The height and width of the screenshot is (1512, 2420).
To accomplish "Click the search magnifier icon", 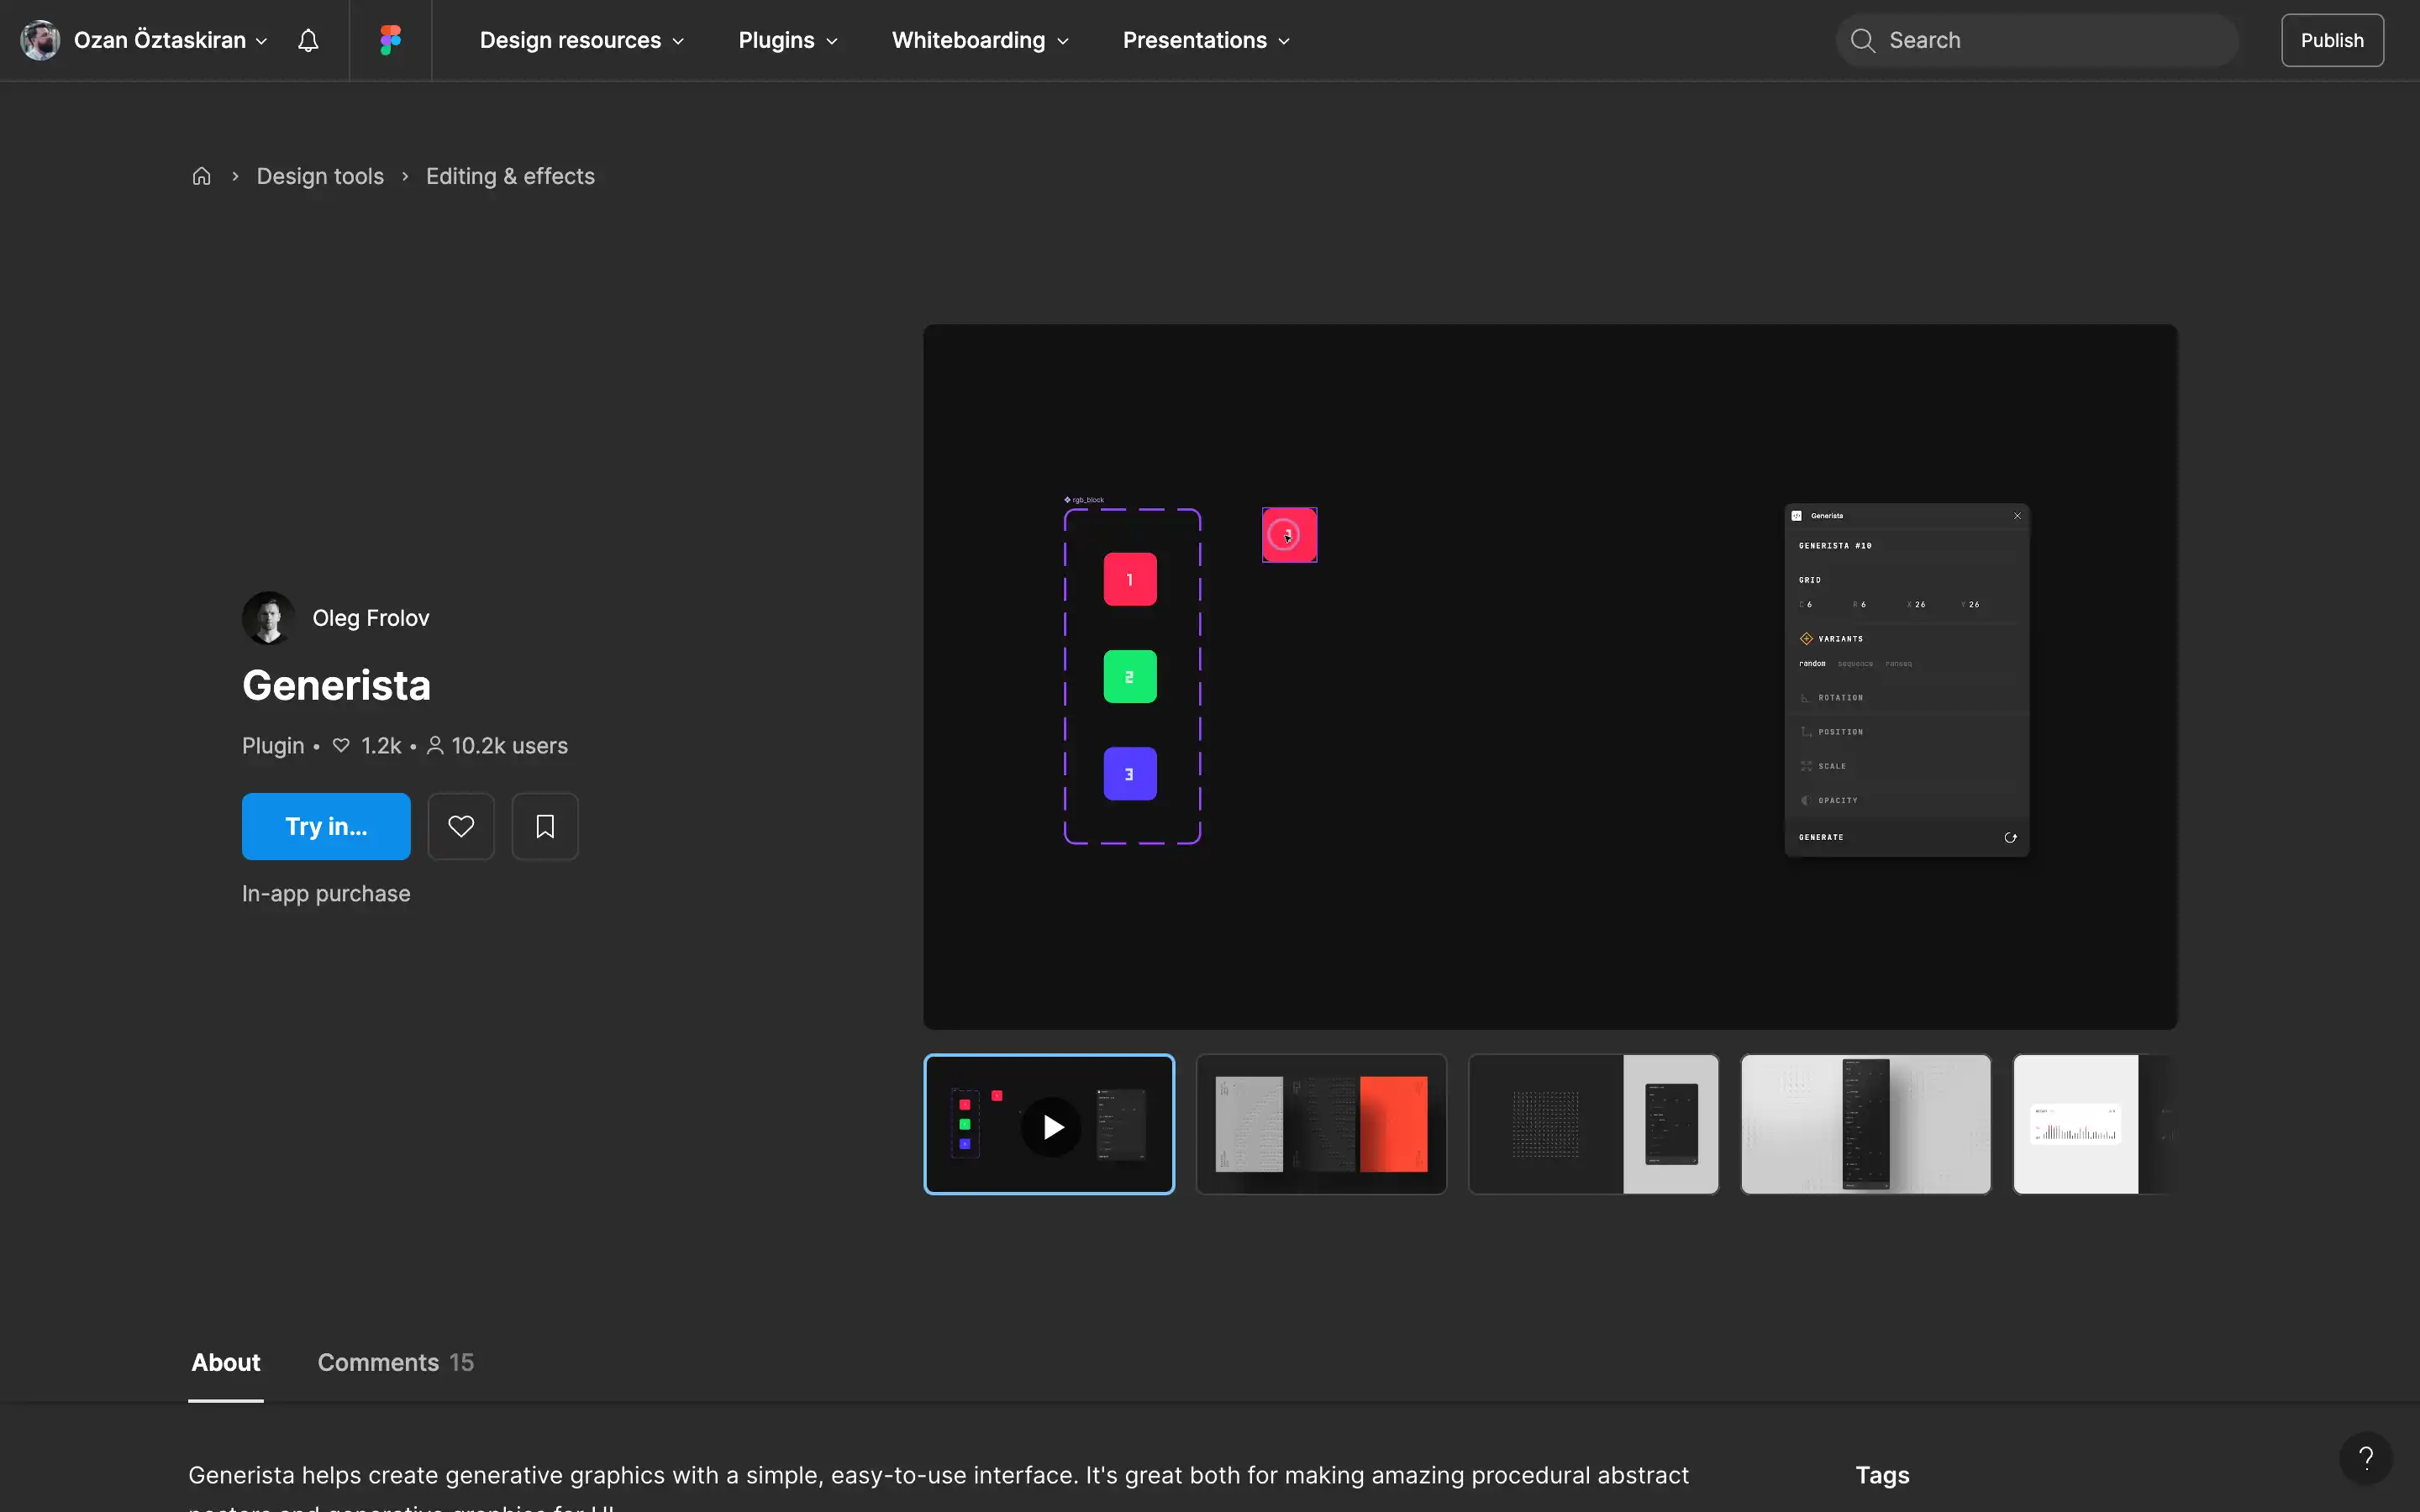I will click(x=1862, y=40).
